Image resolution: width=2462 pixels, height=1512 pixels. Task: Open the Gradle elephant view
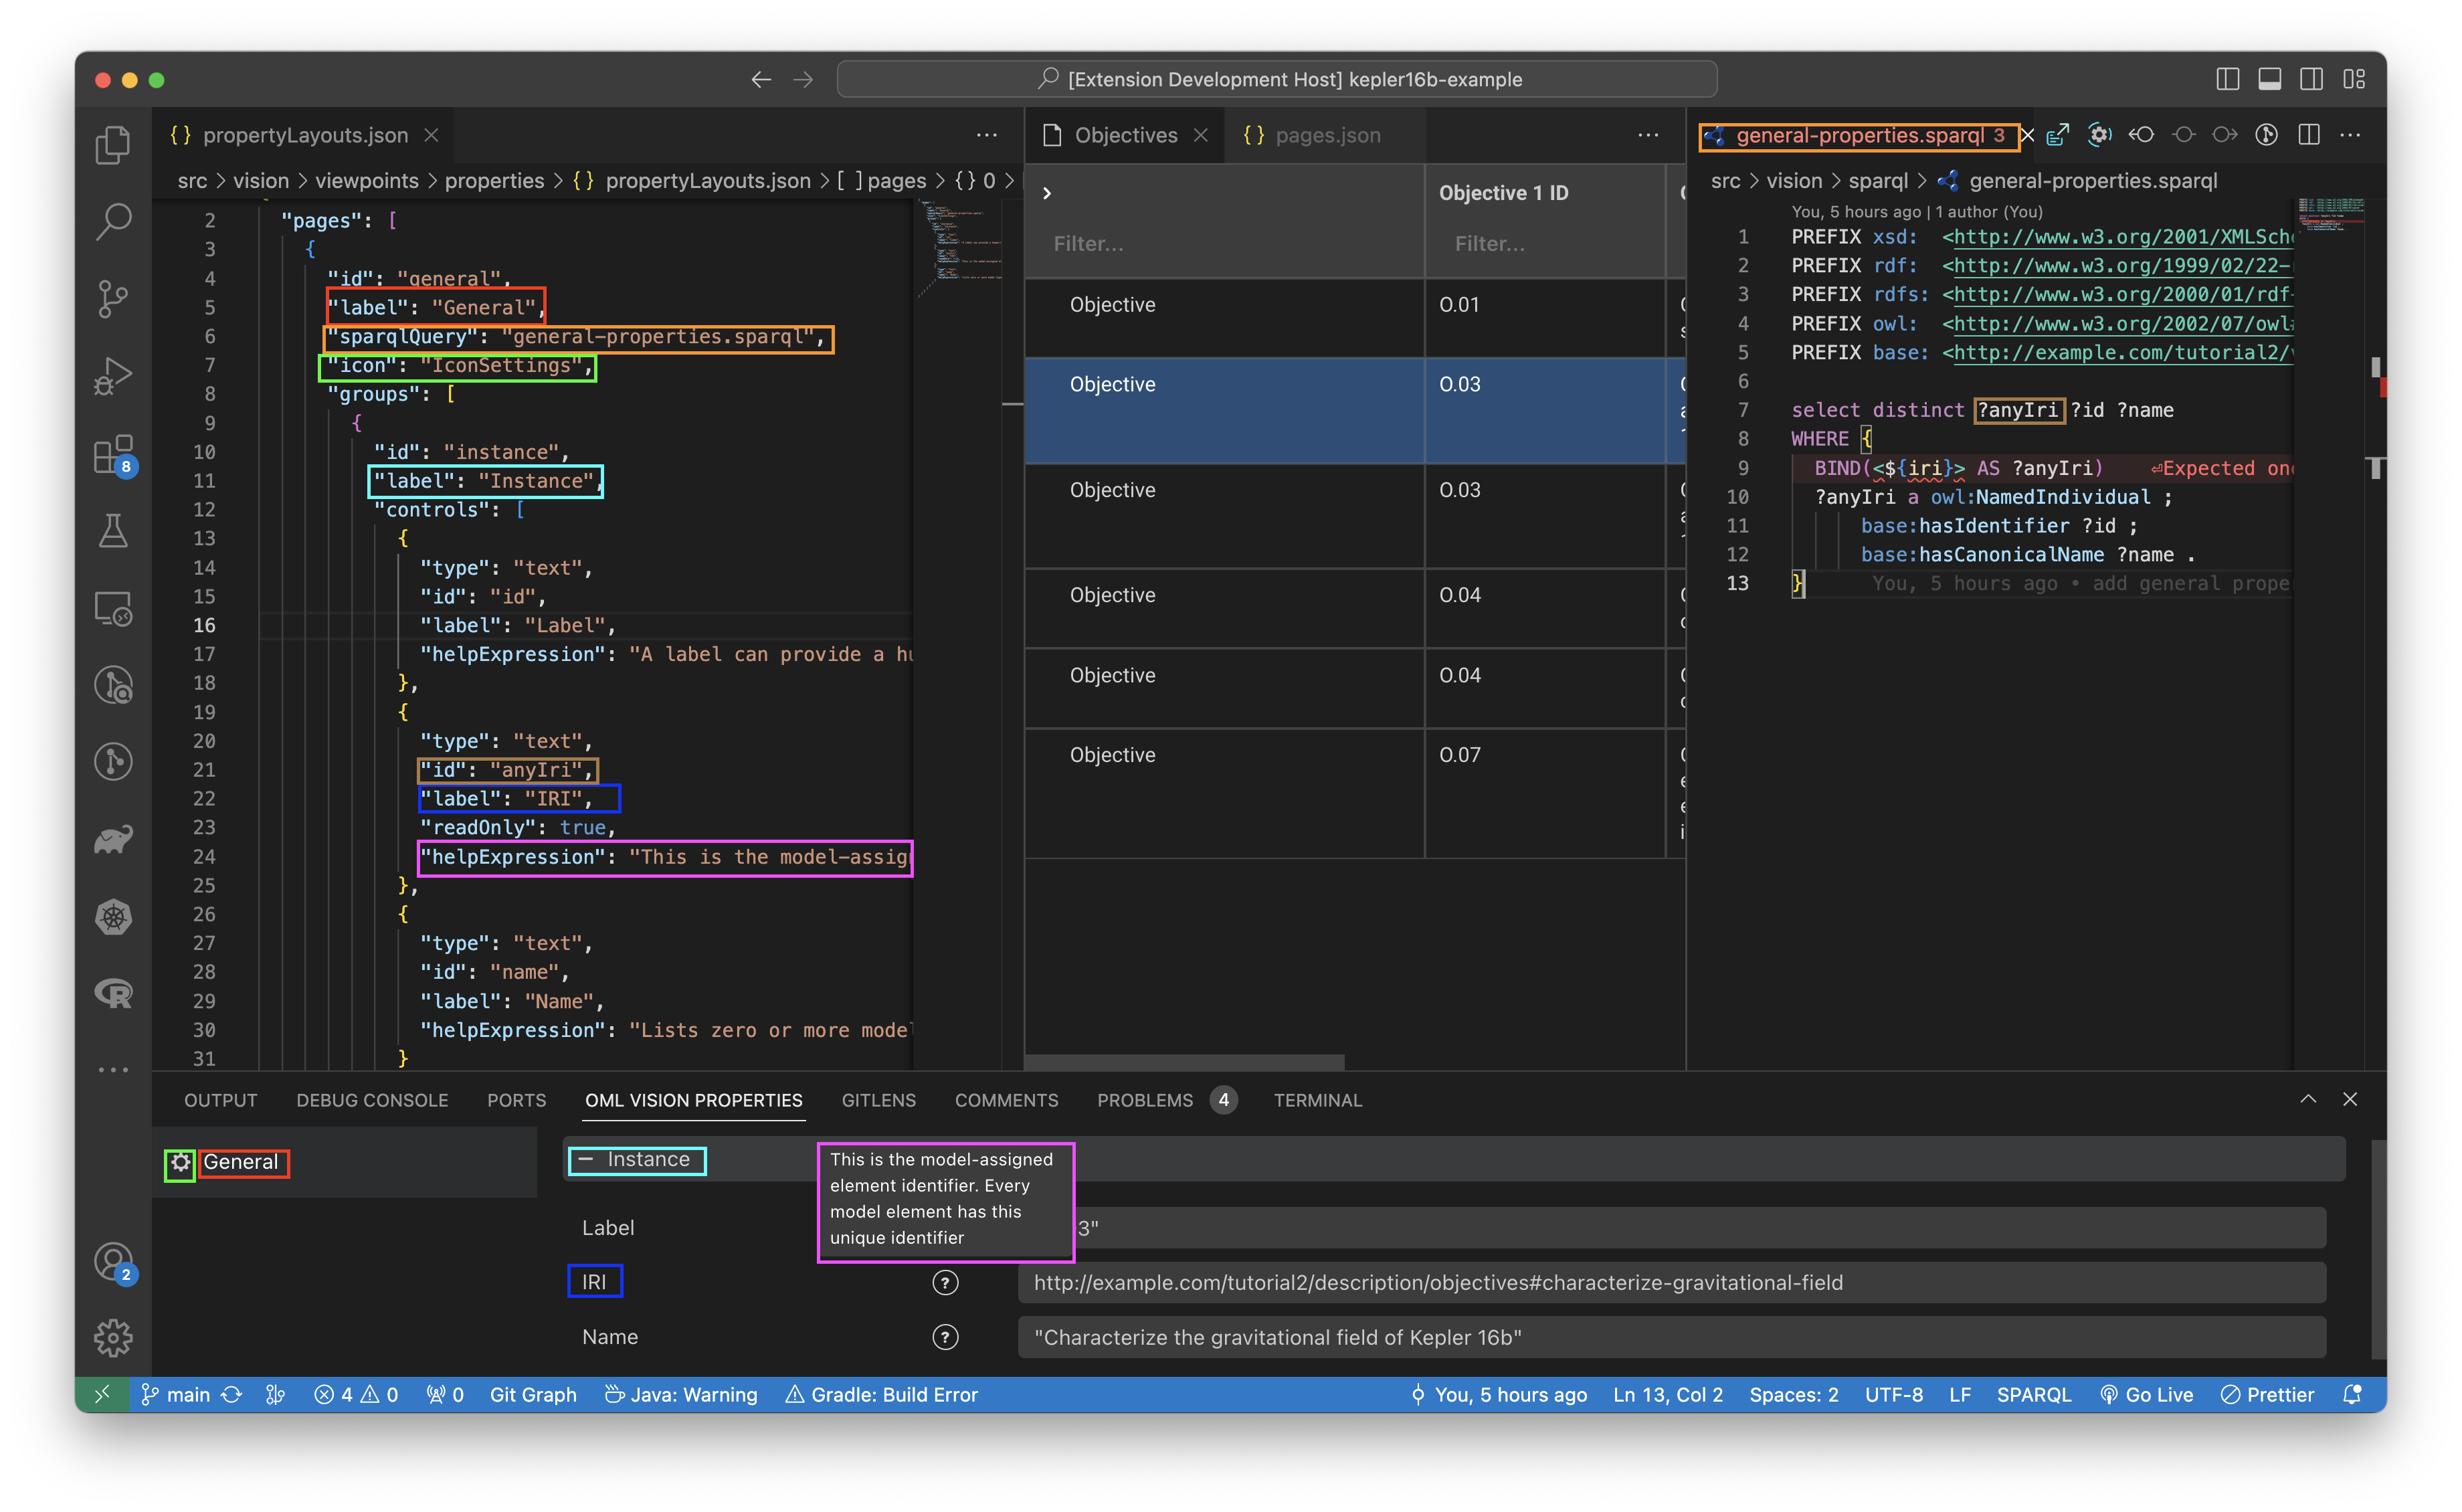tap(113, 839)
